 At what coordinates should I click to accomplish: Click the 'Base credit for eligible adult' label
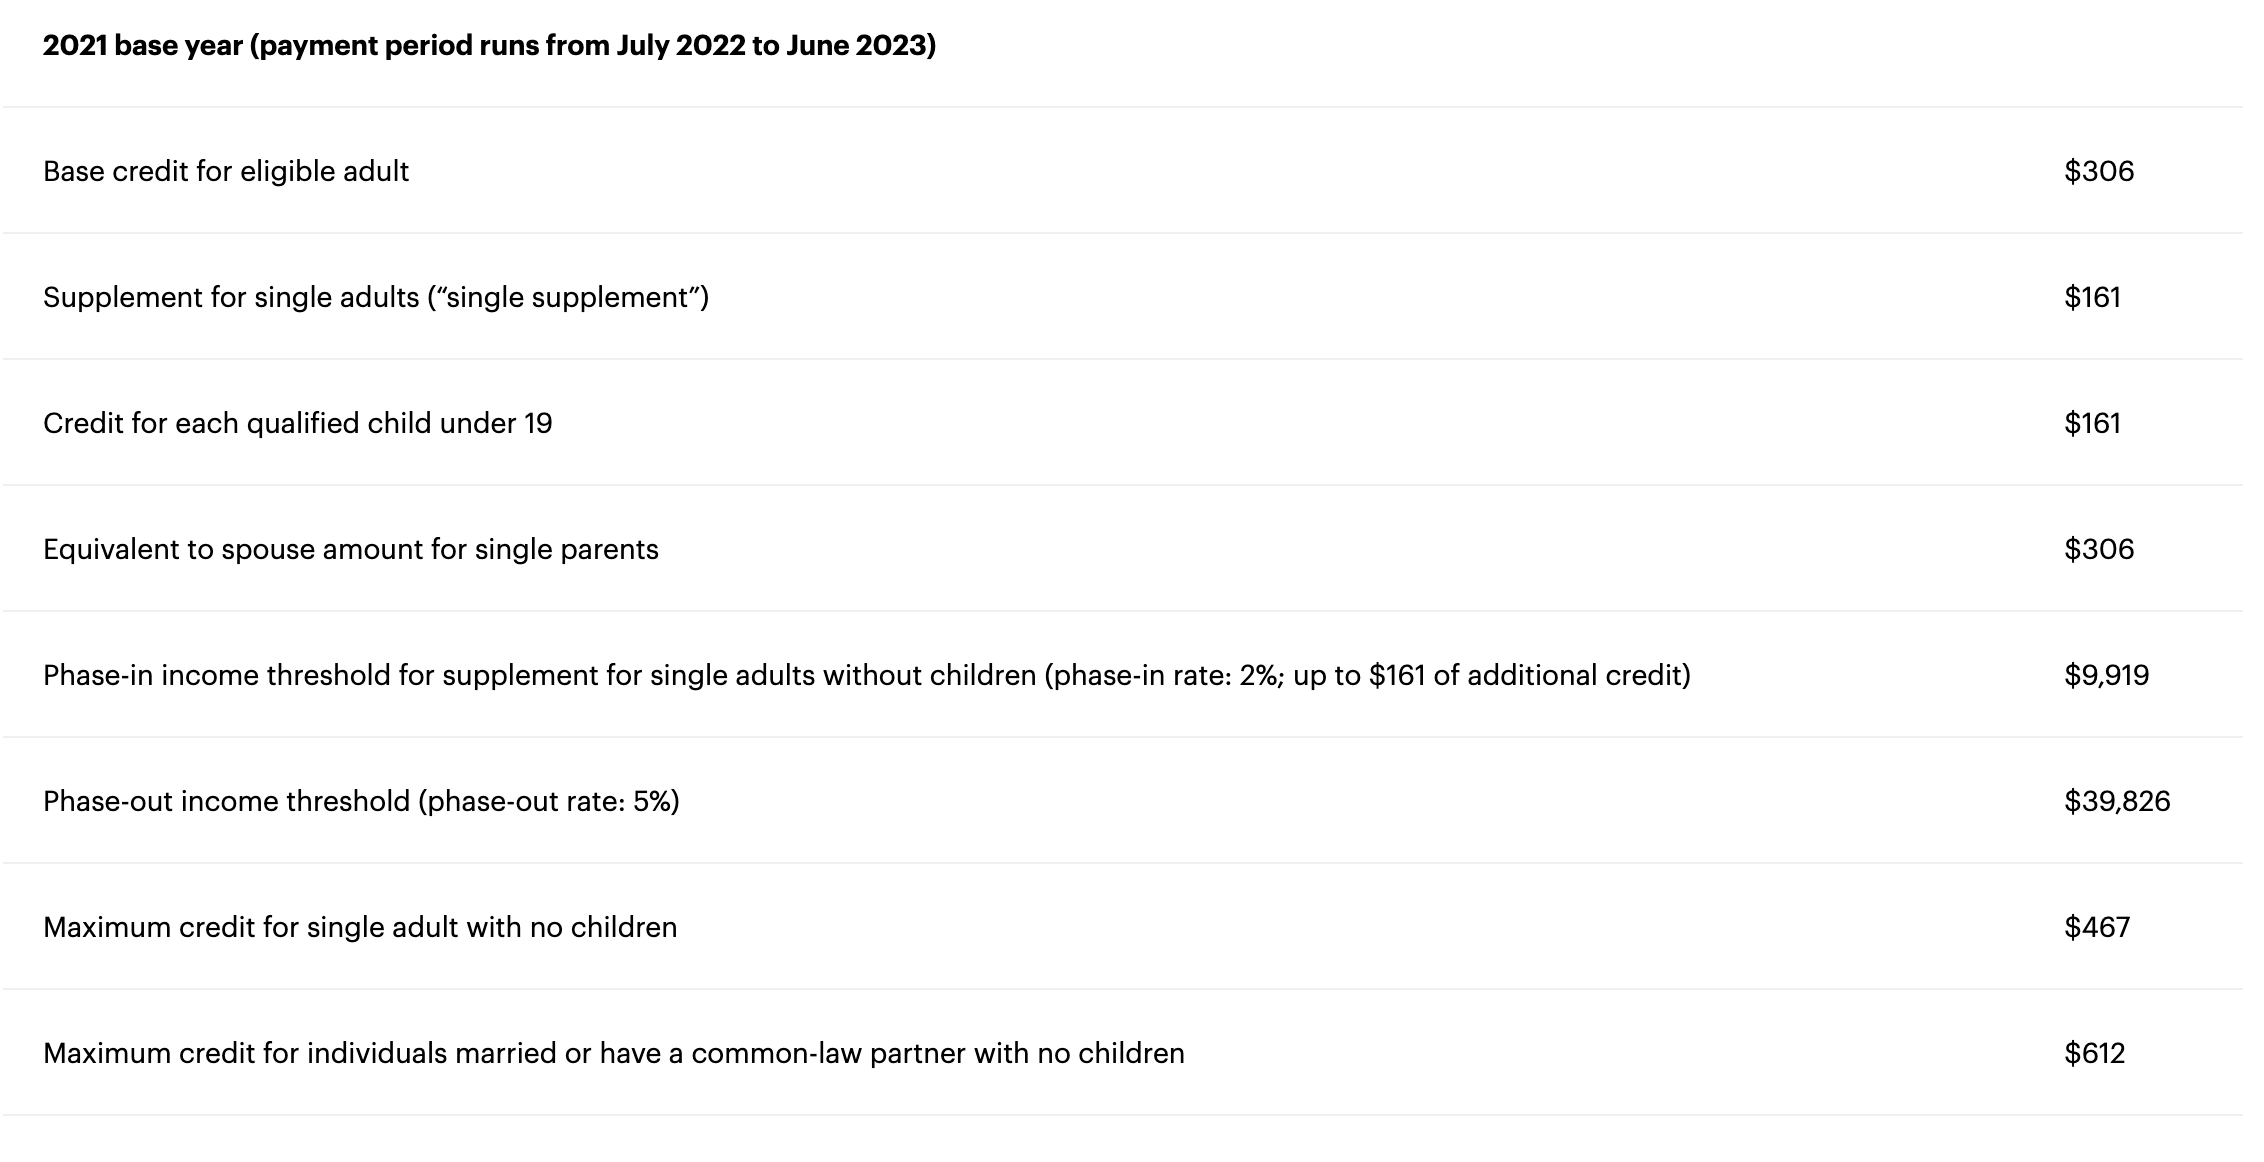coord(226,172)
